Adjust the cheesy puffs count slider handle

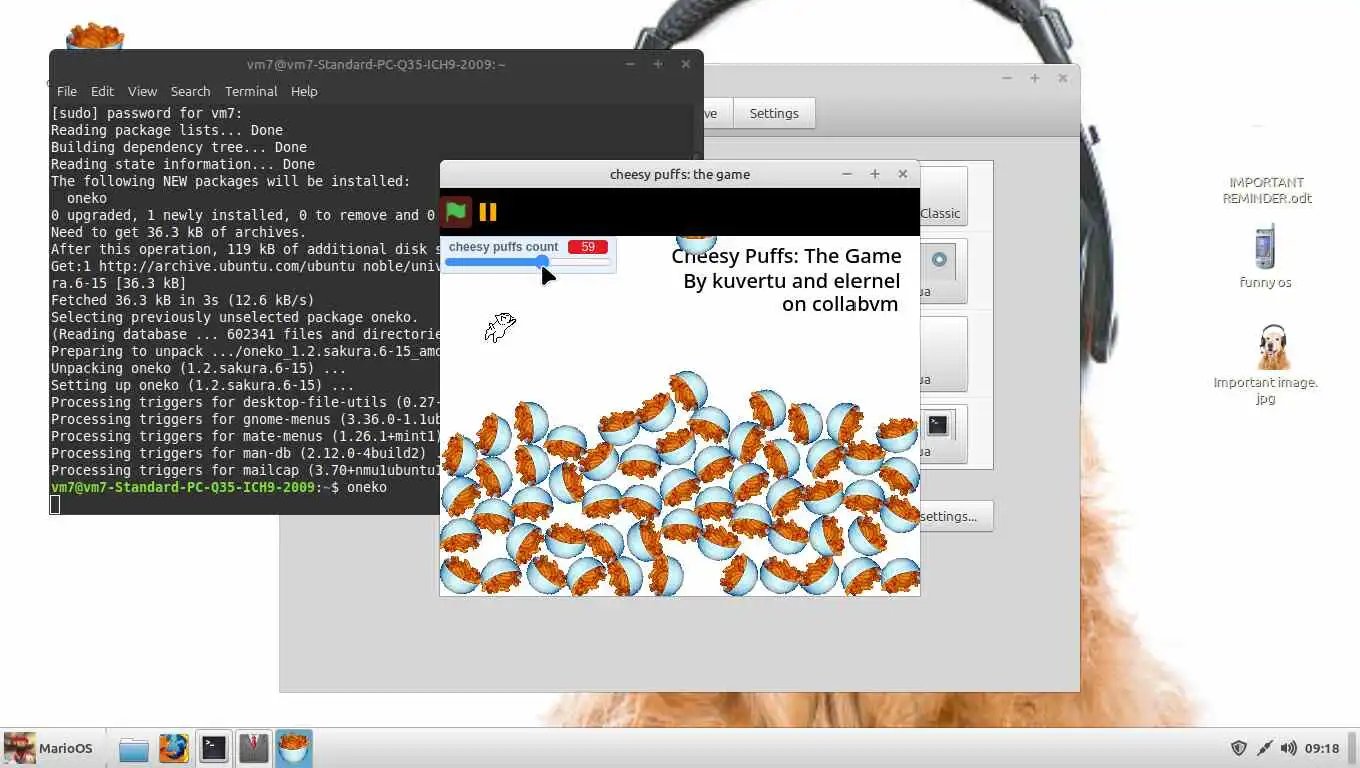542,262
